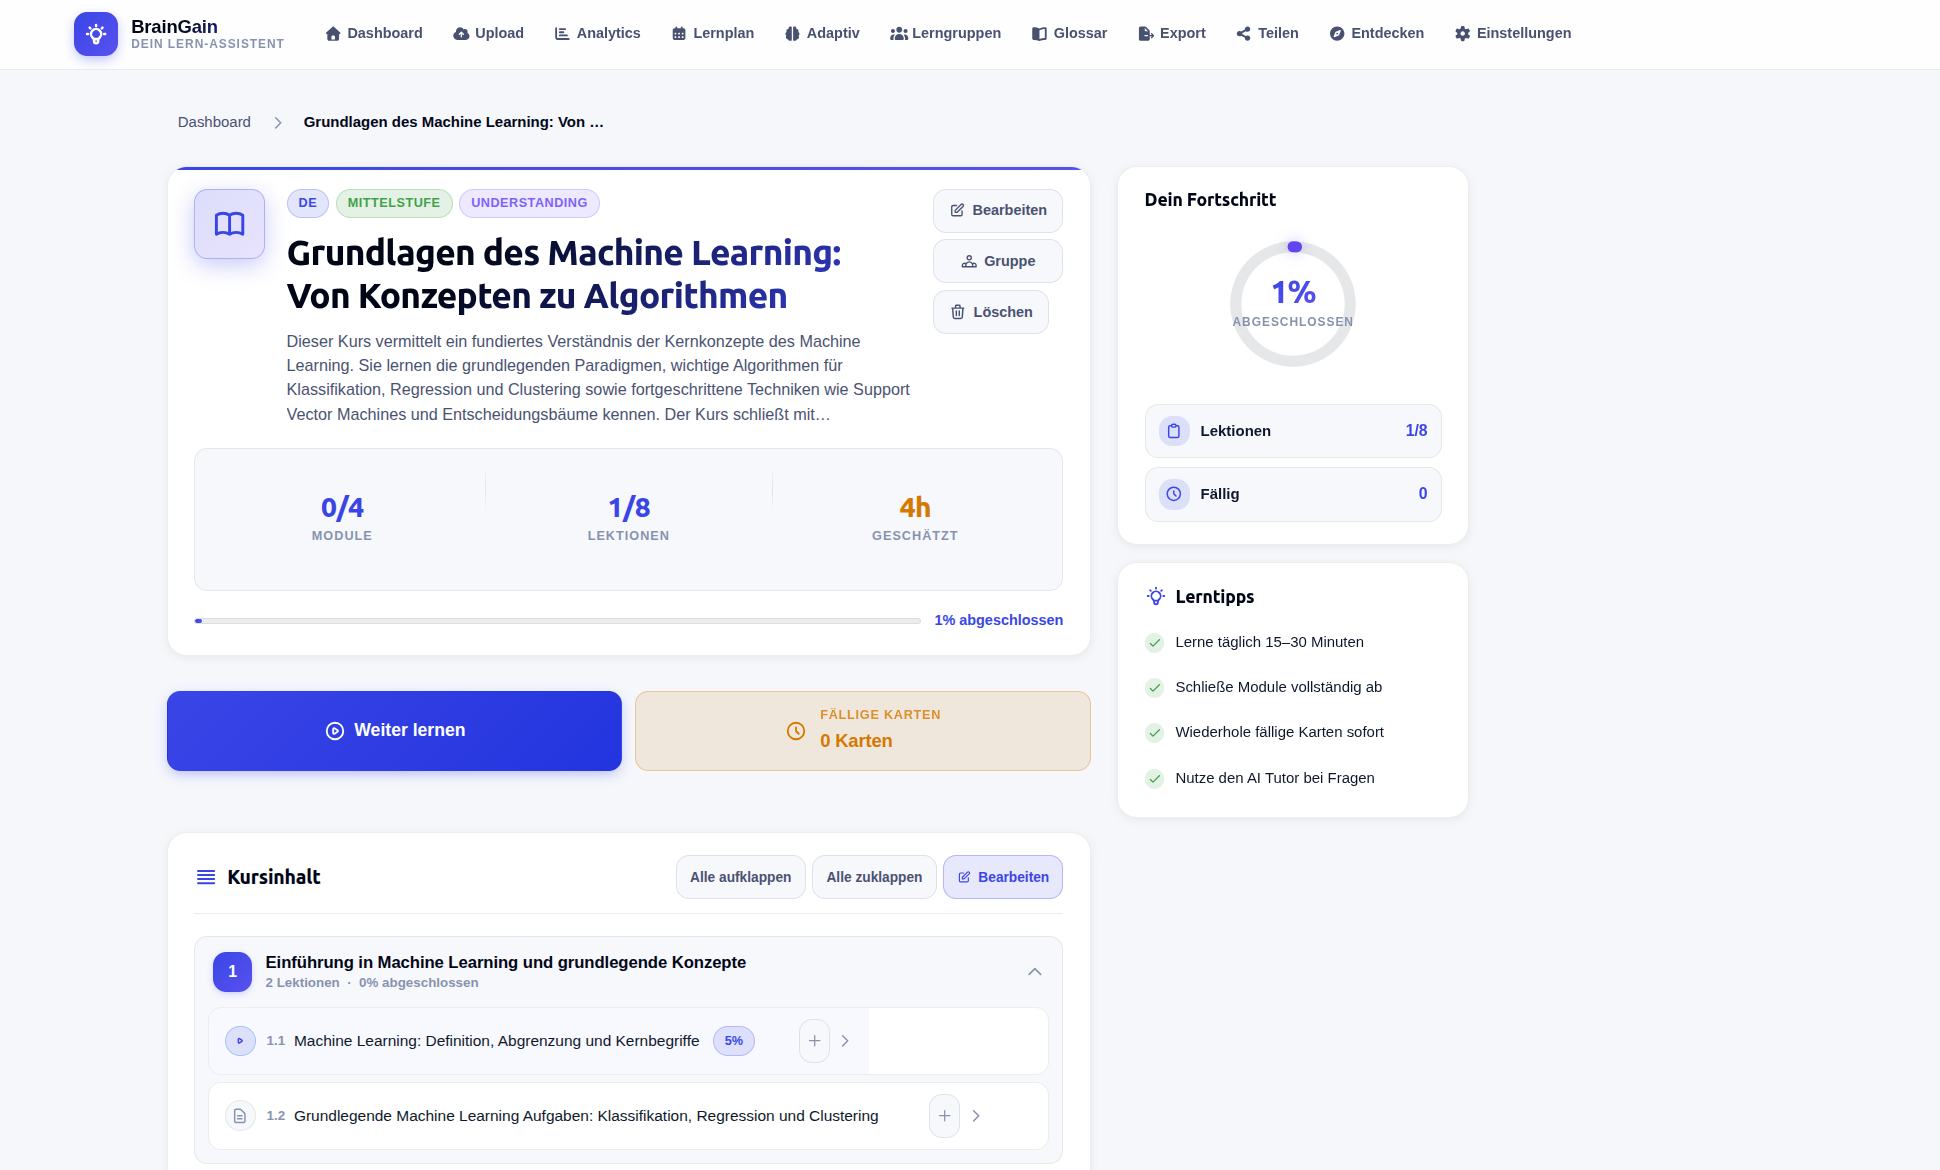Open the Glossar page
This screenshot has width=1940, height=1170.
(1069, 33)
